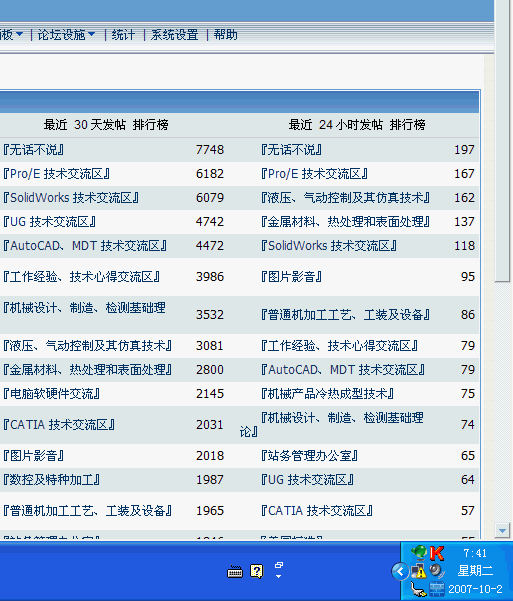Open the 『数控及特种加工』 forum link
Viewport: 513px width, 601px height.
tap(51, 479)
